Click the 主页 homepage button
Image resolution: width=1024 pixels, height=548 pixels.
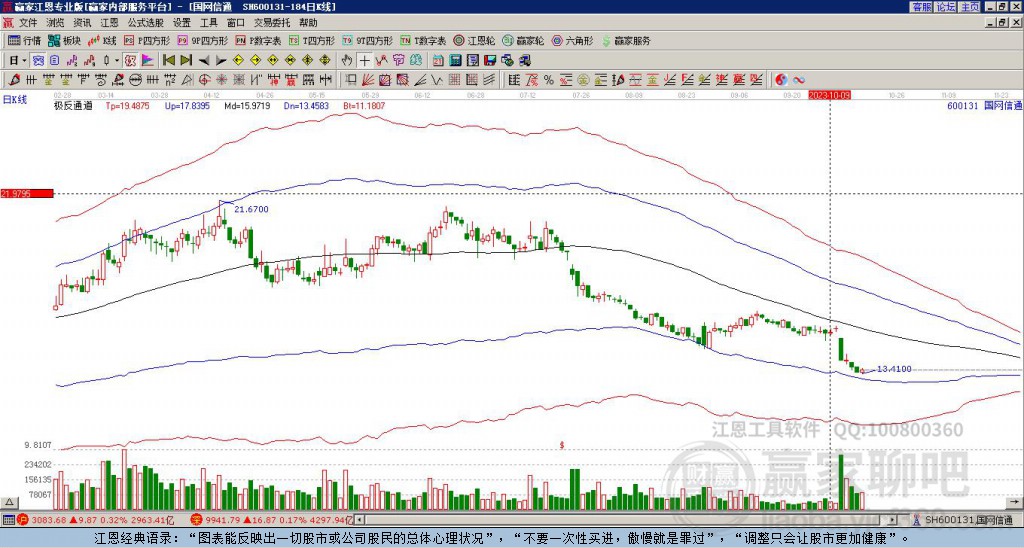click(970, 7)
